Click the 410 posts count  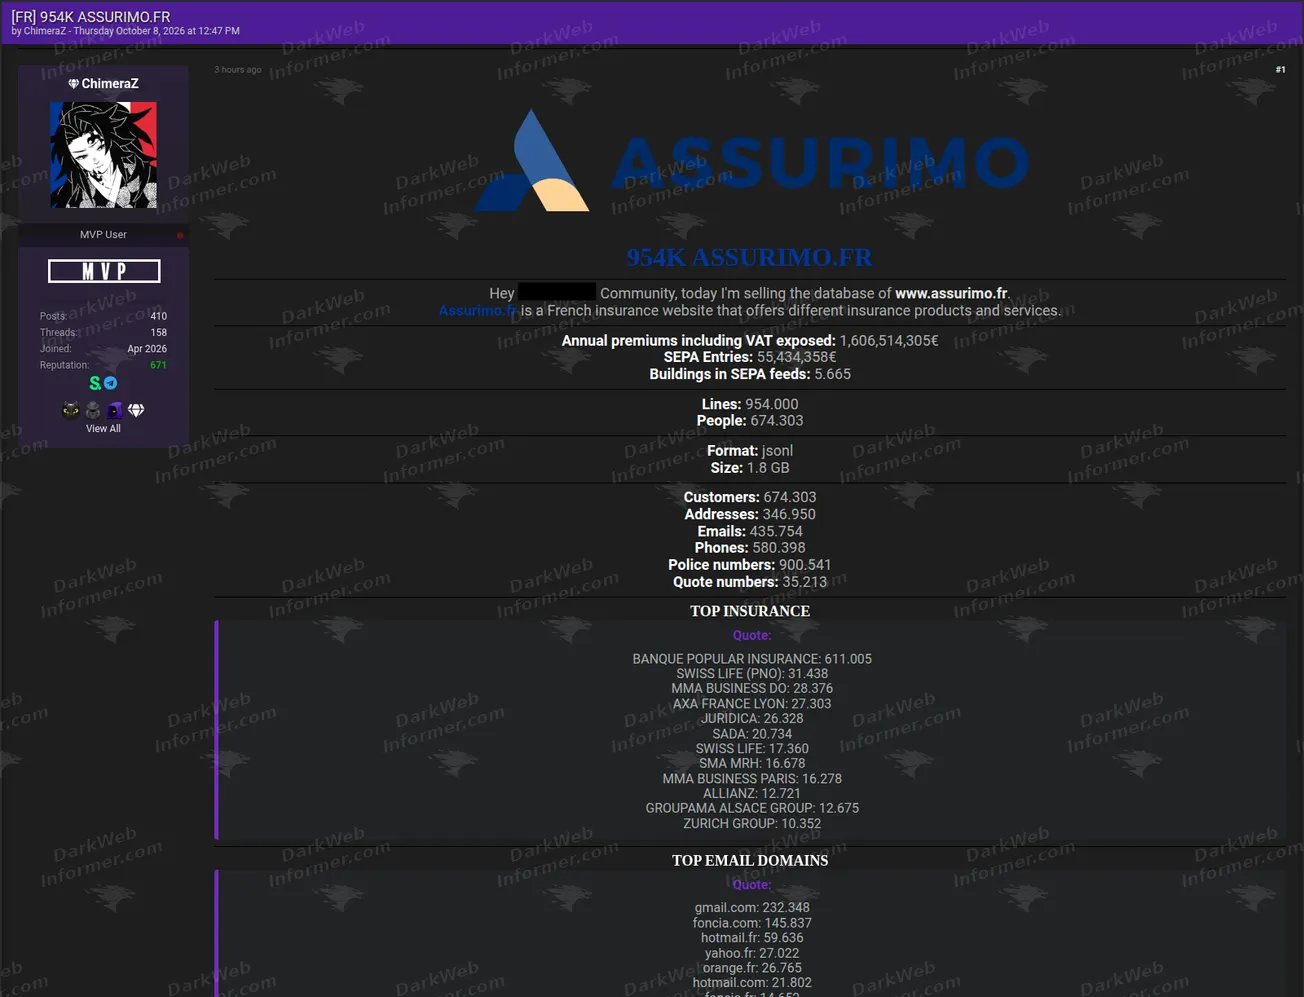pos(158,316)
